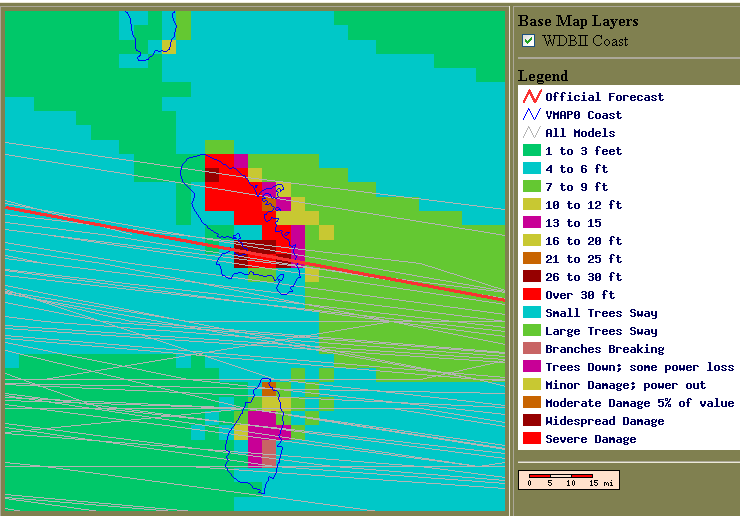
Task: Click the Moderate Damage 5% of value label
Action: [x=640, y=403]
